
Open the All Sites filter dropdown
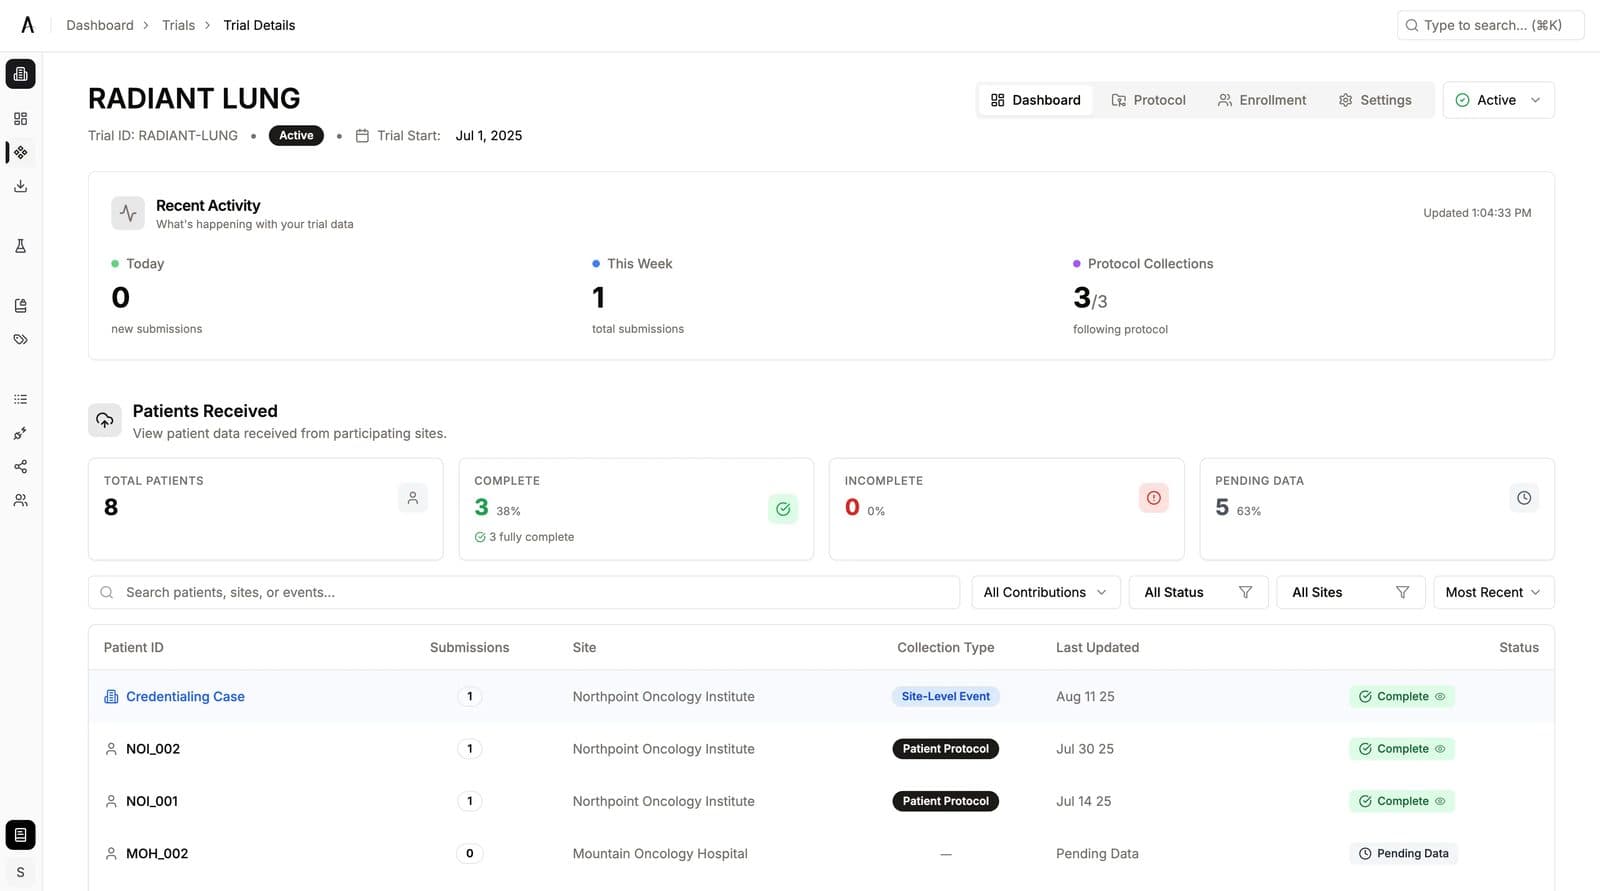[x=1350, y=593]
